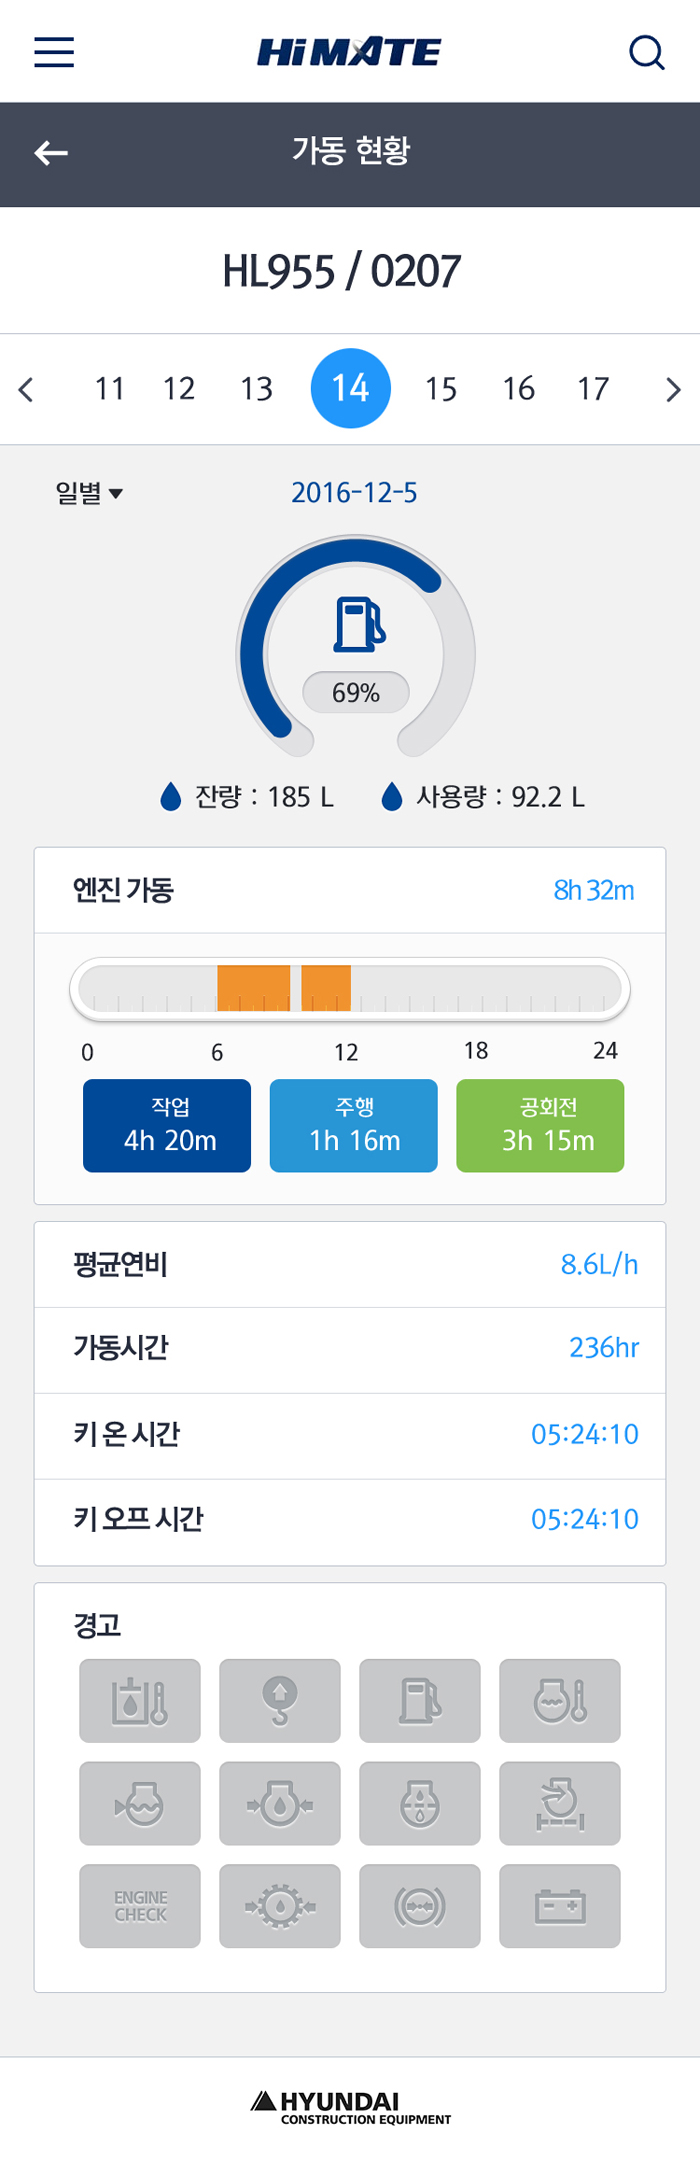Viewport: 700px width, 2162px height.
Task: Select the overload warning icon
Action: tap(280, 1700)
